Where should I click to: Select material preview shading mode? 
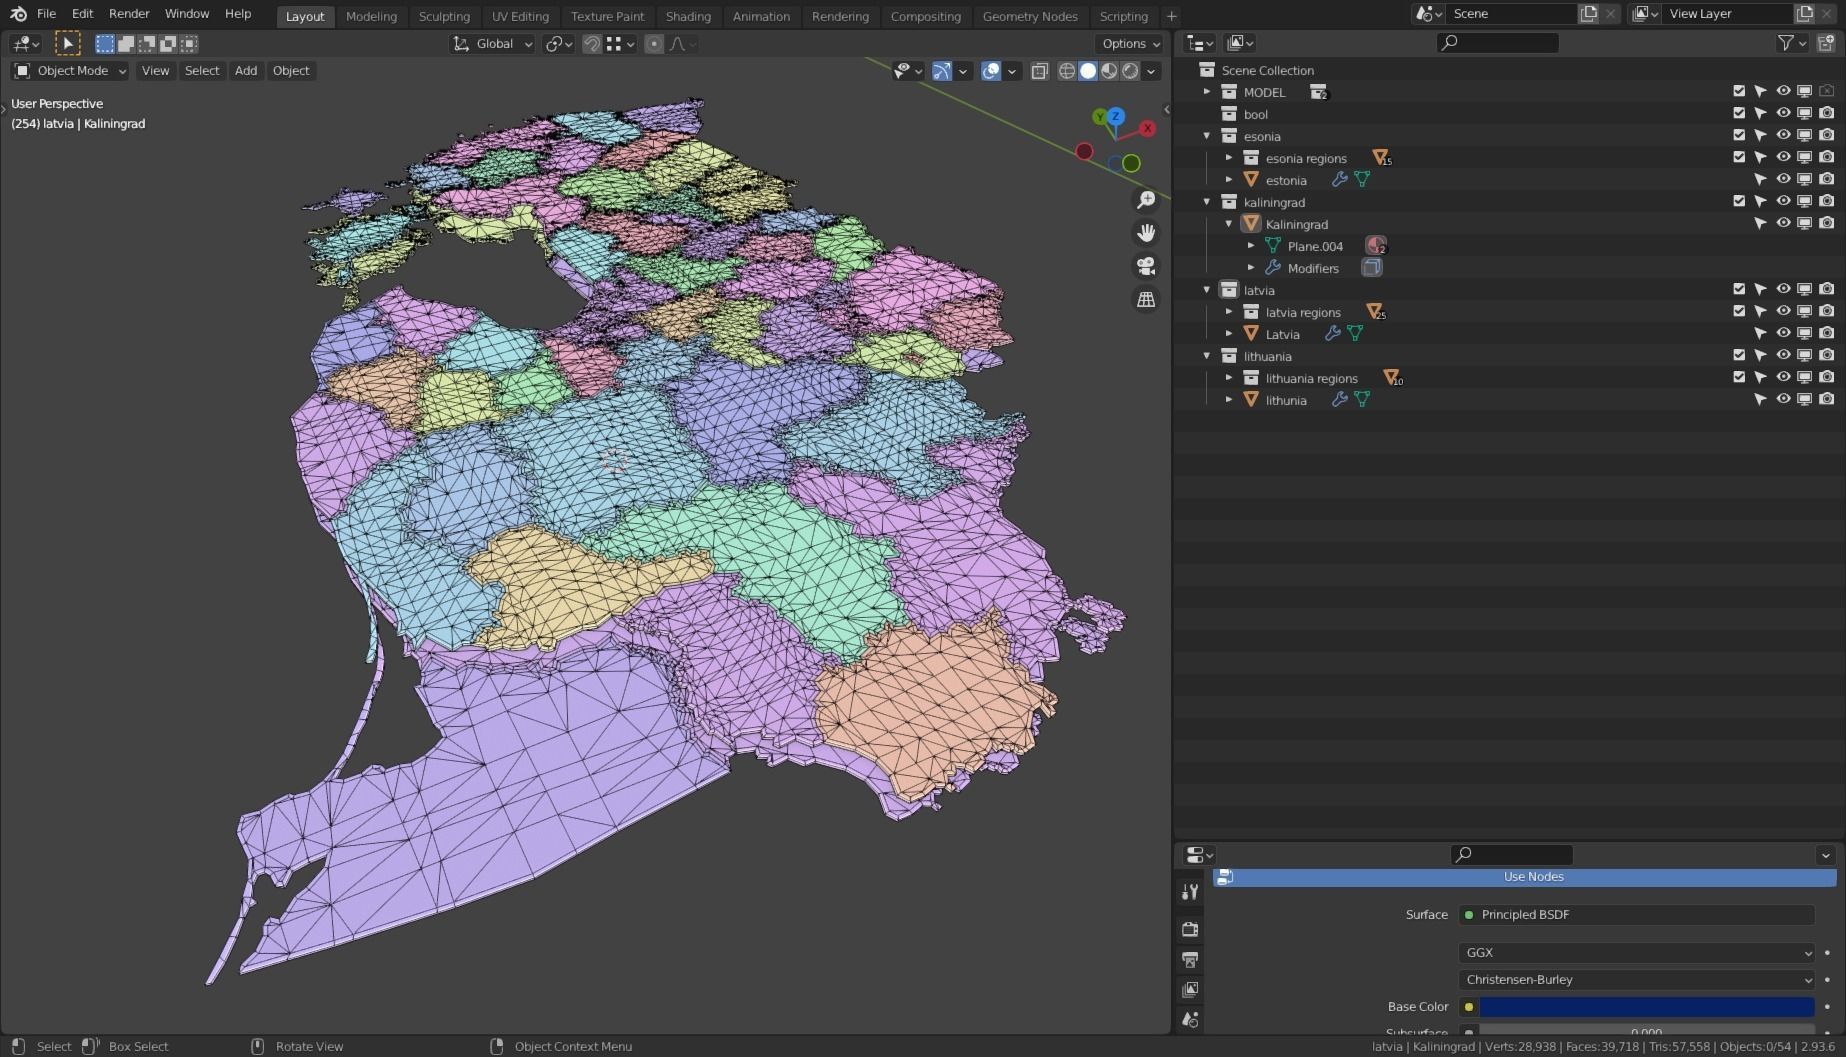pyautogui.click(x=1109, y=71)
